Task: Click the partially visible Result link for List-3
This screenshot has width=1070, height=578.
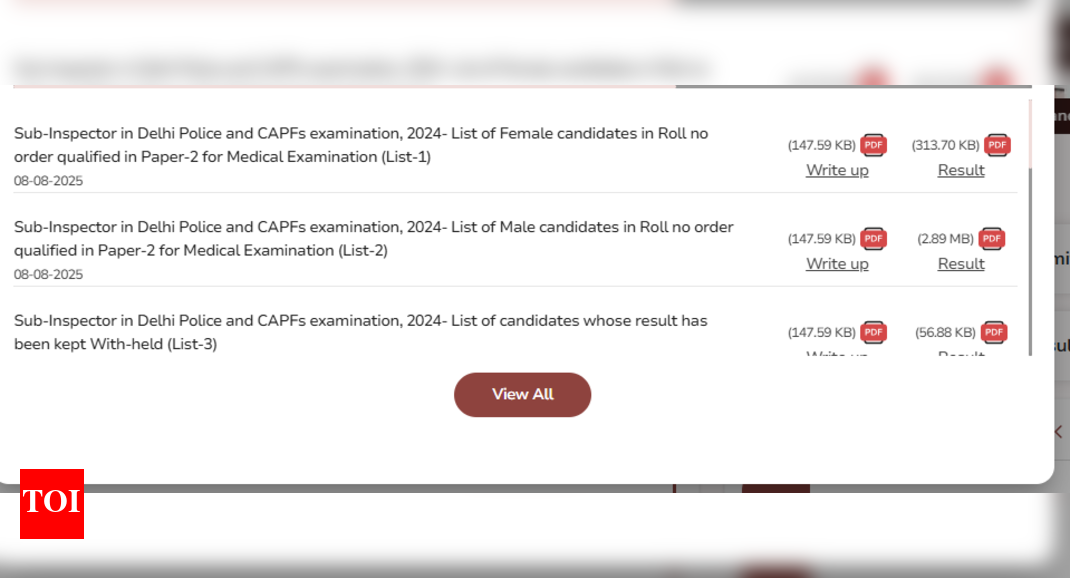Action: point(961,353)
